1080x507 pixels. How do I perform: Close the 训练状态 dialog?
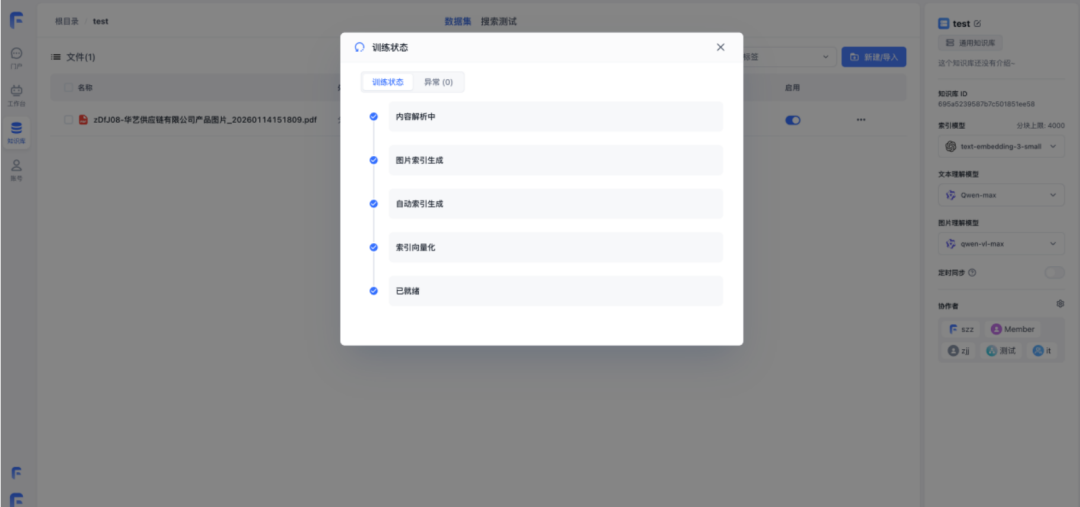(720, 47)
